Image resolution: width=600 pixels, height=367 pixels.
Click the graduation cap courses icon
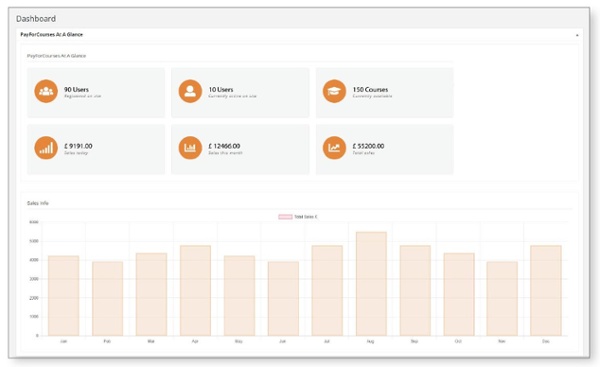[334, 91]
